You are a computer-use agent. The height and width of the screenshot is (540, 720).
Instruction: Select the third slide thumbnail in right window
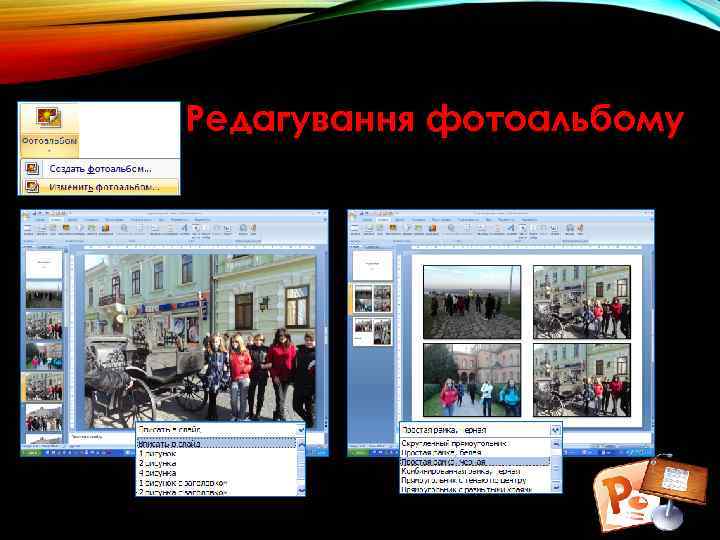tap(373, 332)
